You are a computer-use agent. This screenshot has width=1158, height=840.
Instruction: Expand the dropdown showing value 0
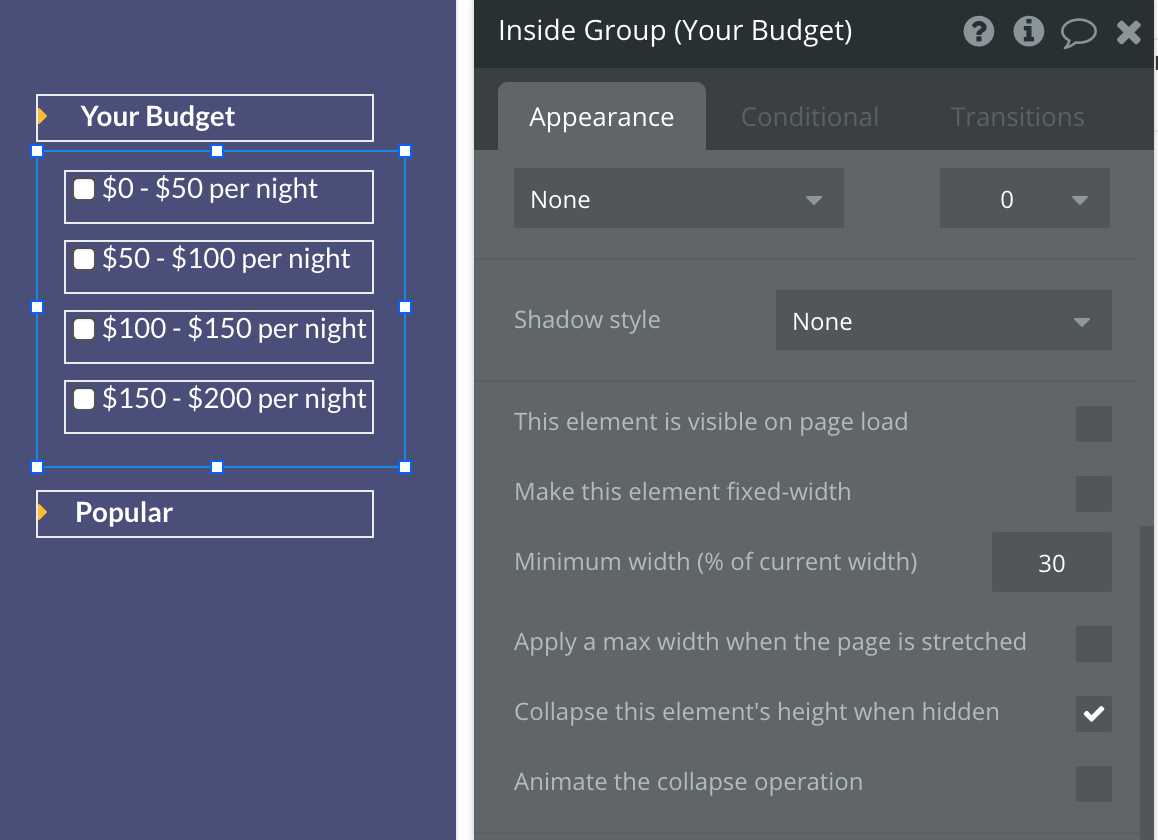tap(1024, 199)
